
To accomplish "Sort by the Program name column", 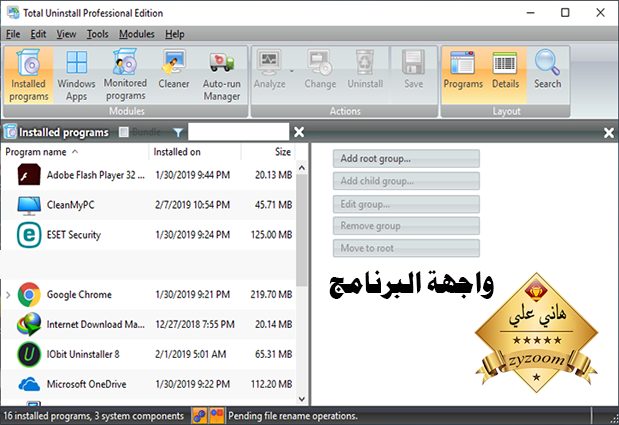I will click(75, 152).
